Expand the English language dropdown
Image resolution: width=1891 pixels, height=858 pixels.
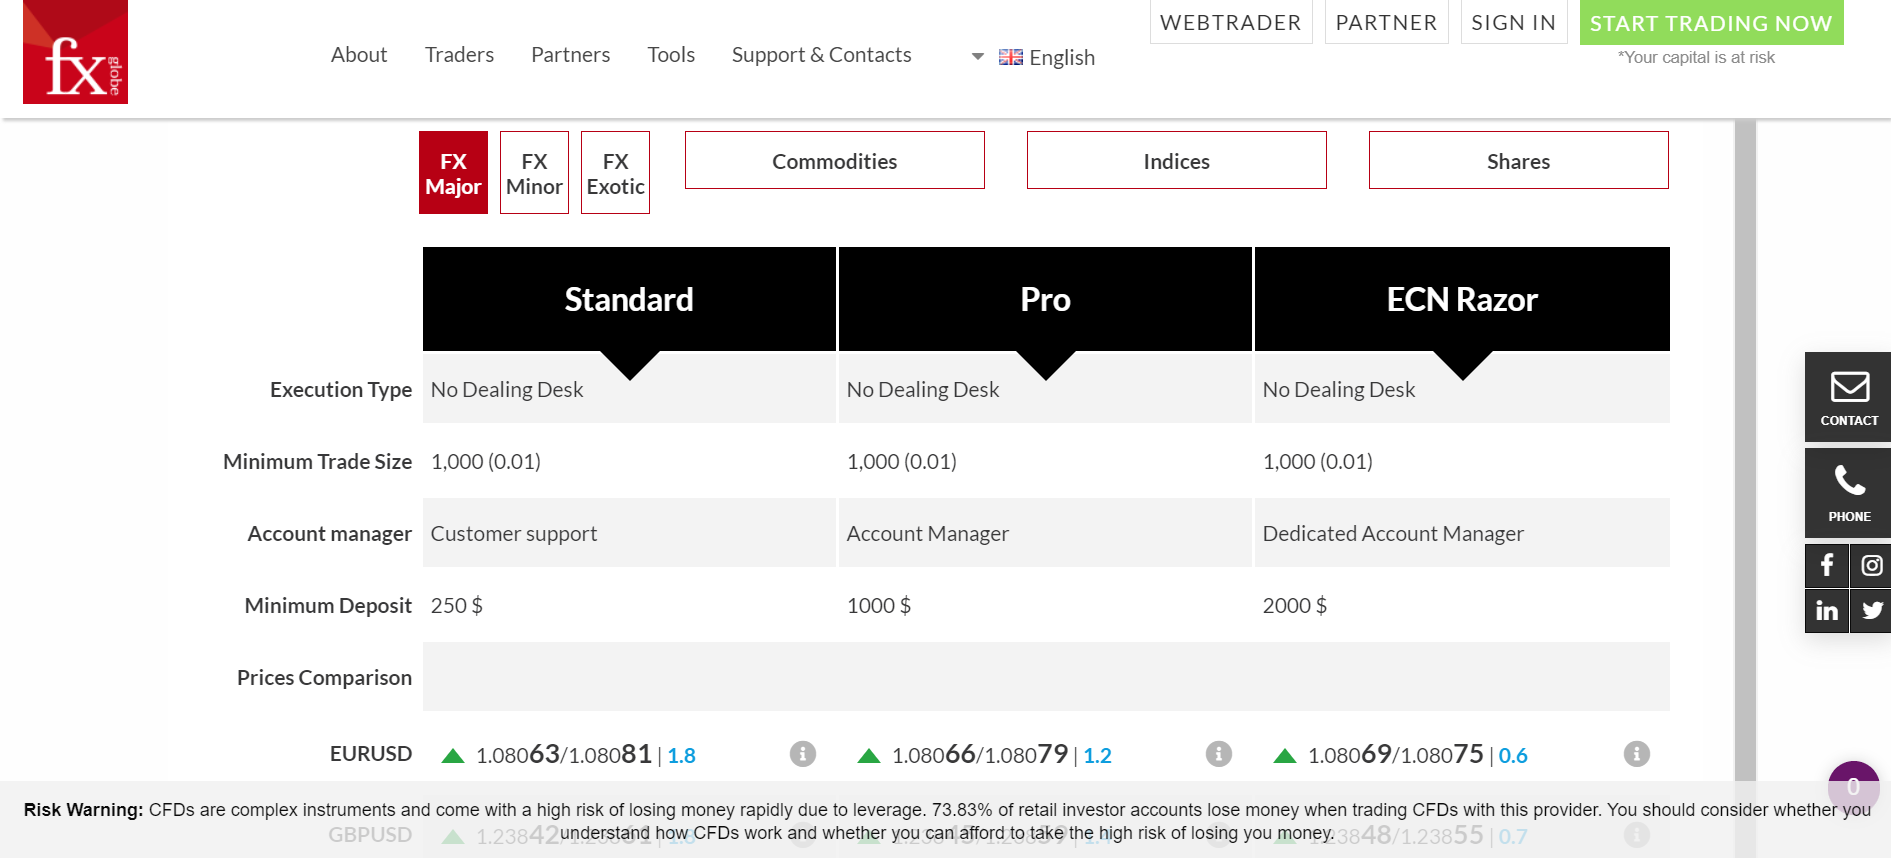[1035, 57]
